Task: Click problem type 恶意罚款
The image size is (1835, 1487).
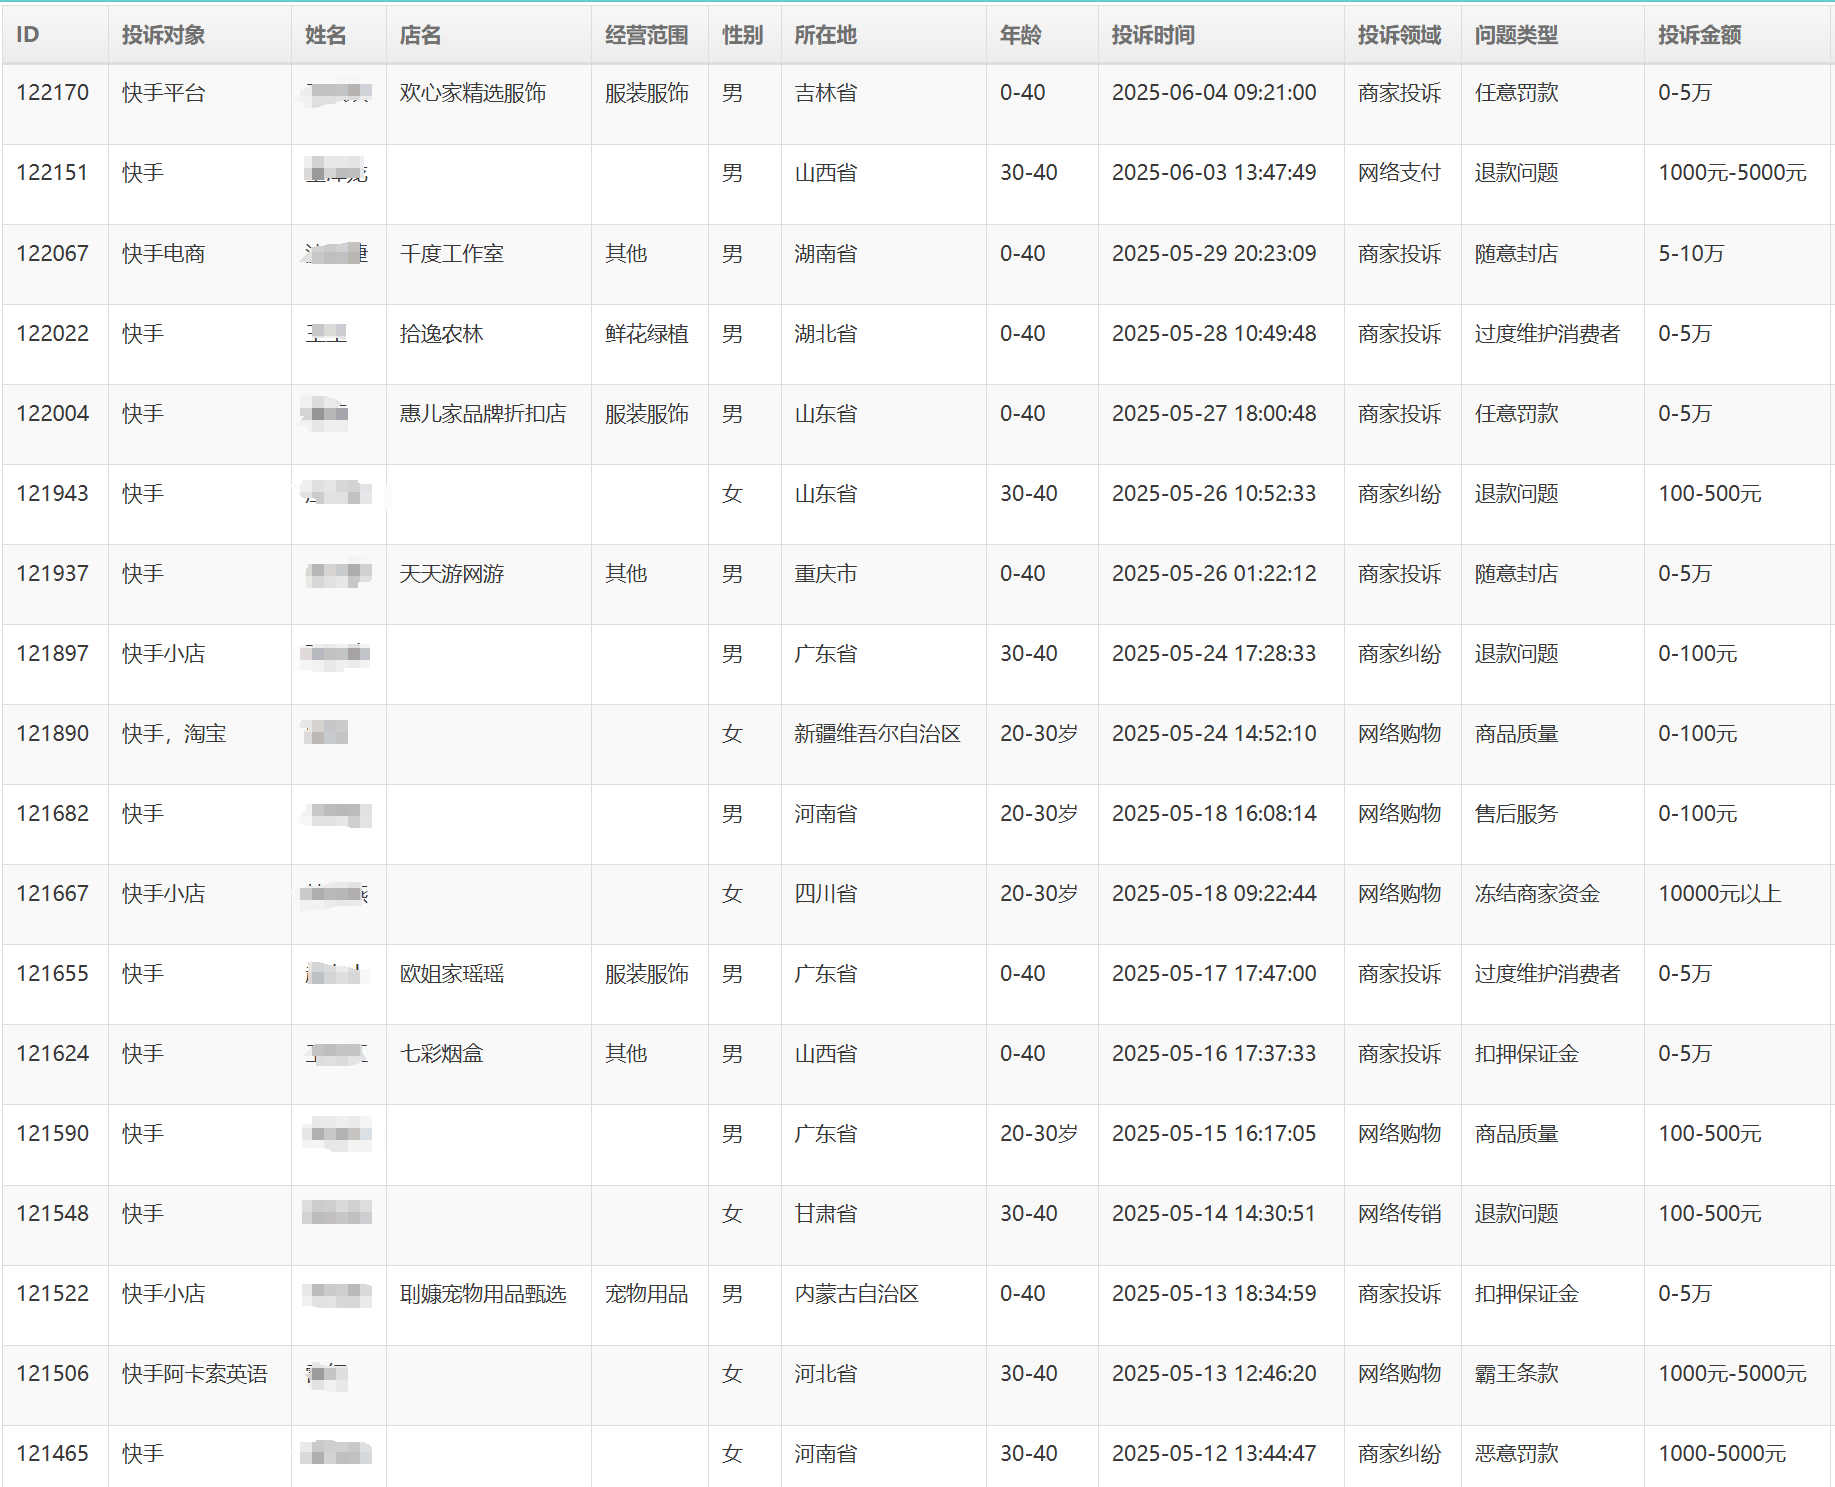Action: point(1516,1454)
